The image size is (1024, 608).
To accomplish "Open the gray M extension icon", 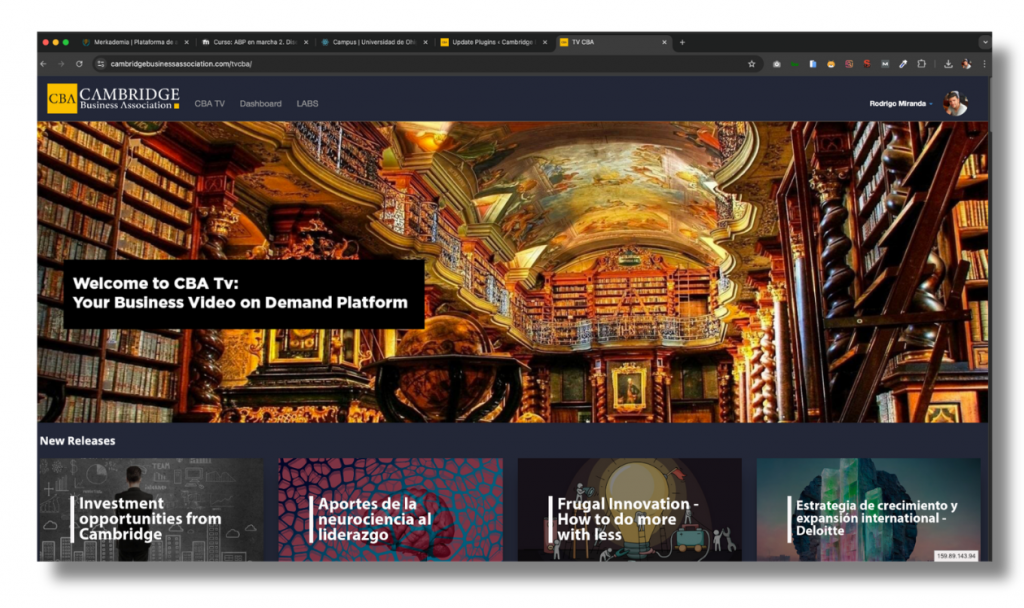I will [885, 64].
